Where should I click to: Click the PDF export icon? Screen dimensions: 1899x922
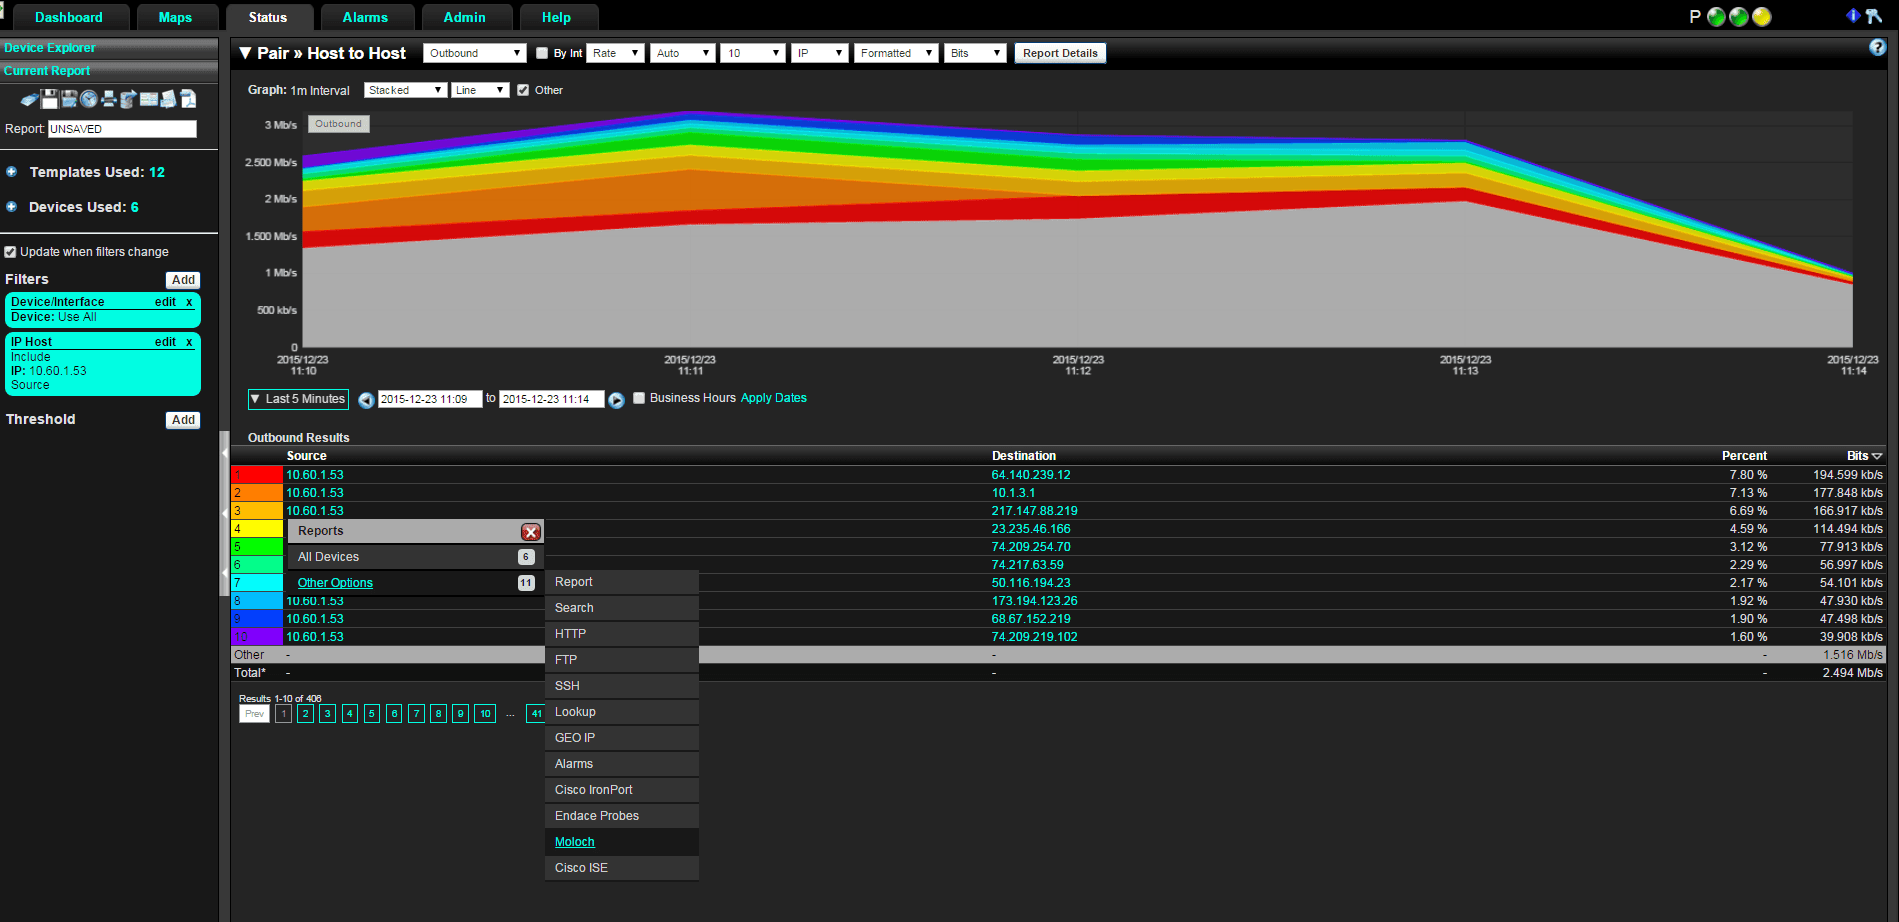coord(188,99)
